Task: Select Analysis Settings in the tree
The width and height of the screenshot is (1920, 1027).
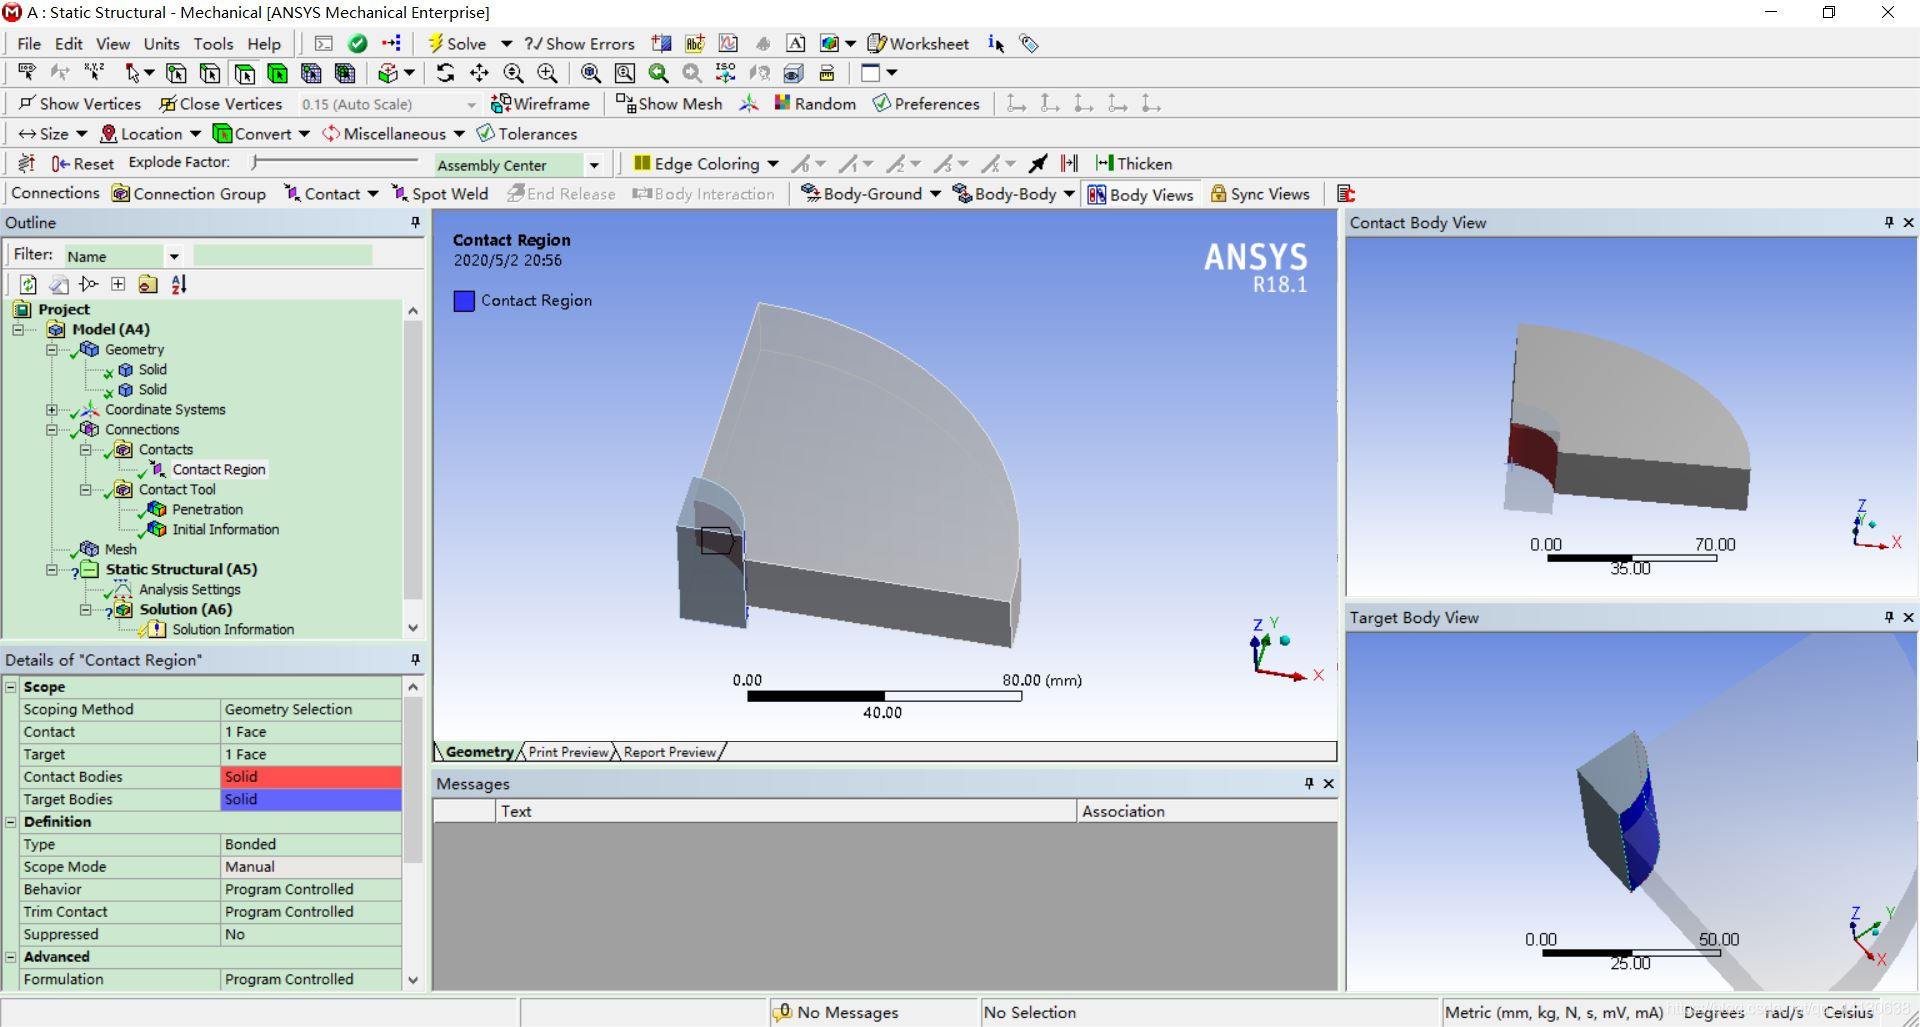Action: [189, 589]
